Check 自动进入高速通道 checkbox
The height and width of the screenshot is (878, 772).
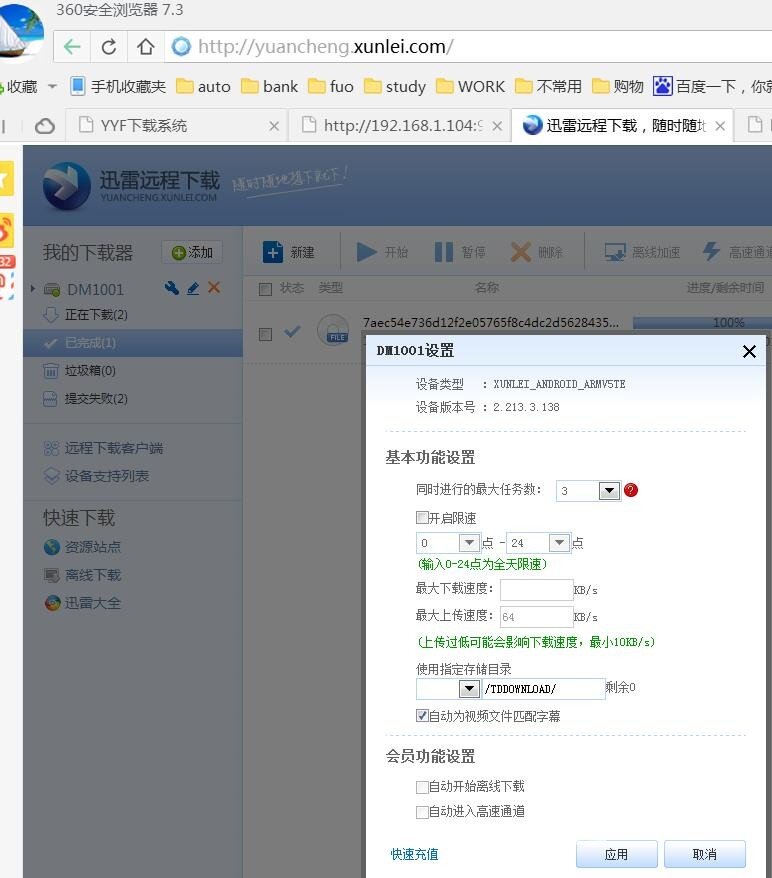tap(422, 812)
